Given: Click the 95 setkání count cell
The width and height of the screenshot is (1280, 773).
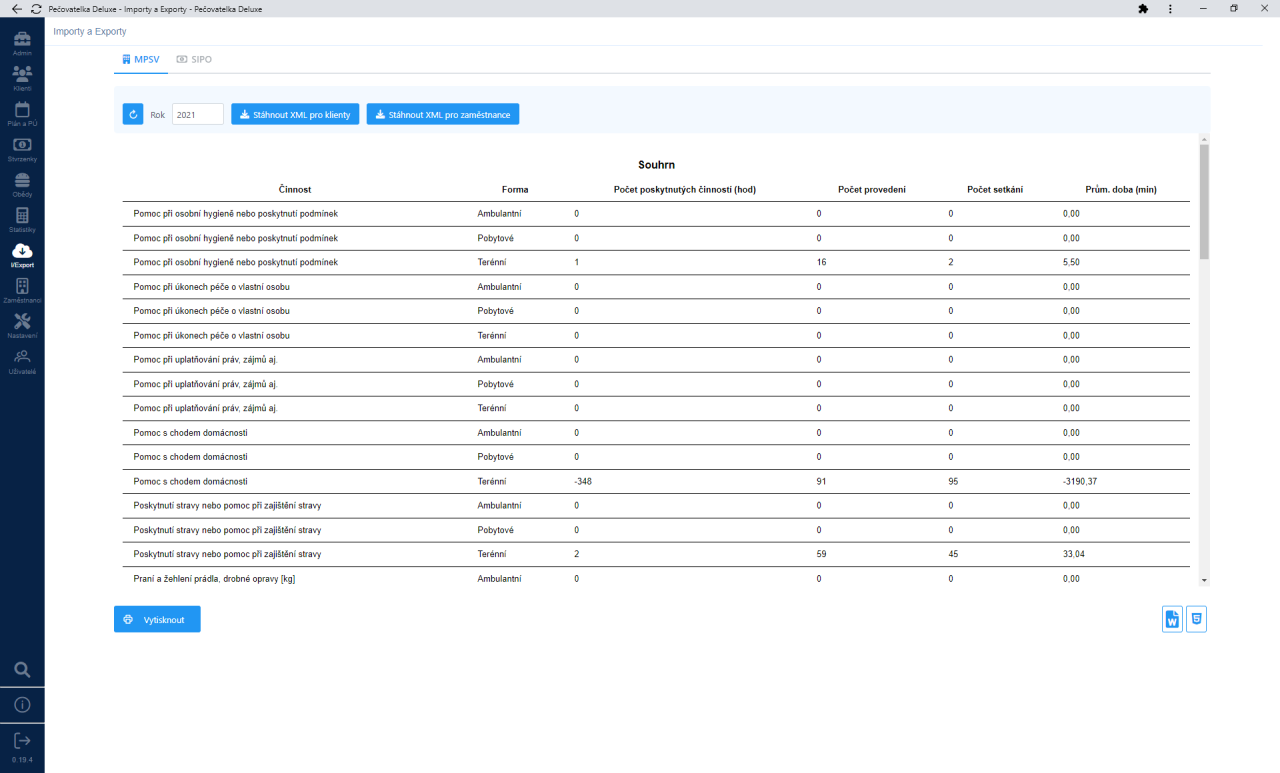Looking at the screenshot, I should 953,481.
